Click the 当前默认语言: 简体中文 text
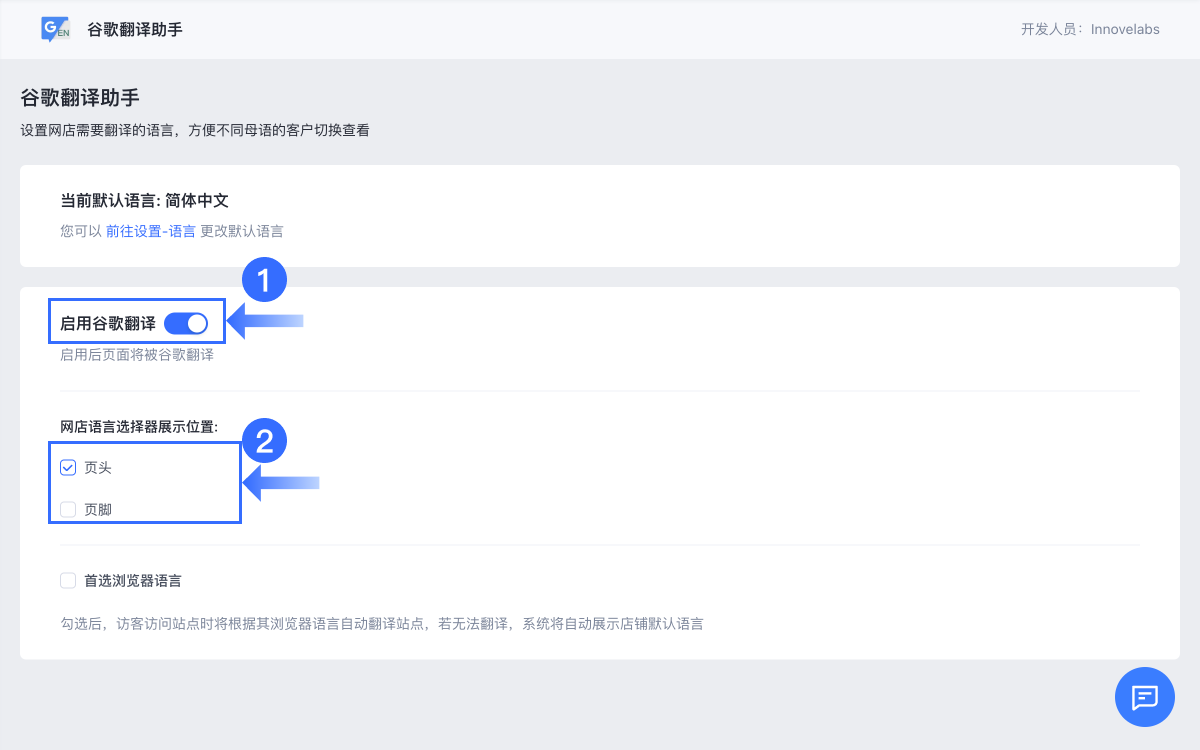This screenshot has height=750, width=1200. (145, 200)
